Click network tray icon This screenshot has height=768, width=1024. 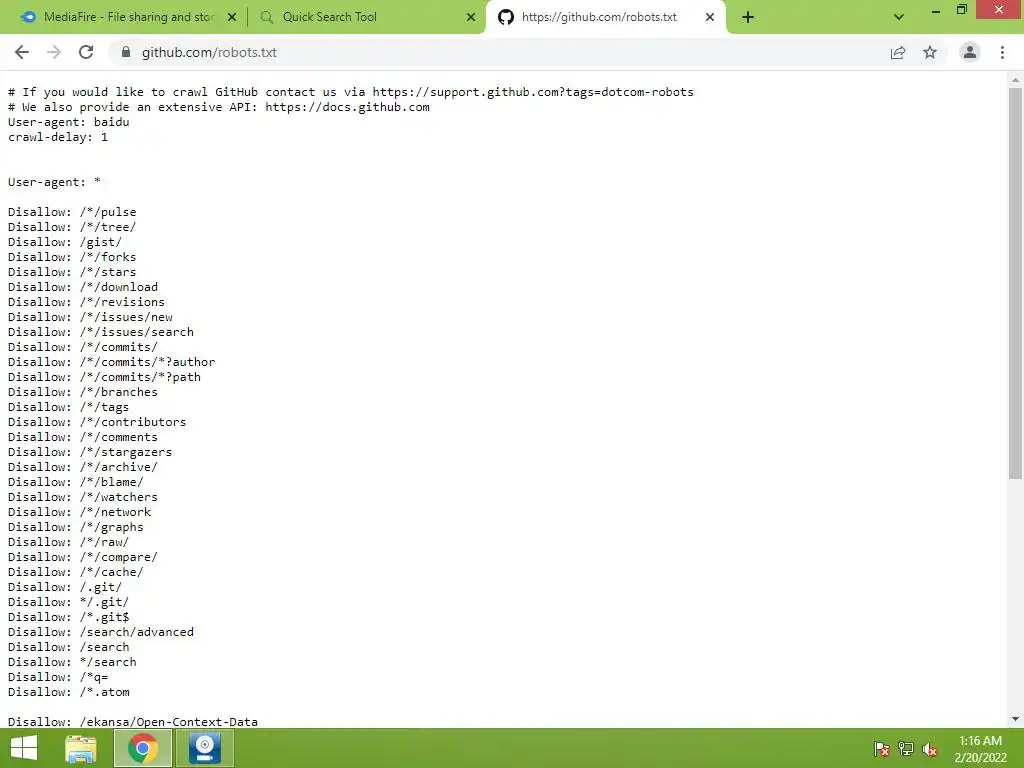pos(906,748)
